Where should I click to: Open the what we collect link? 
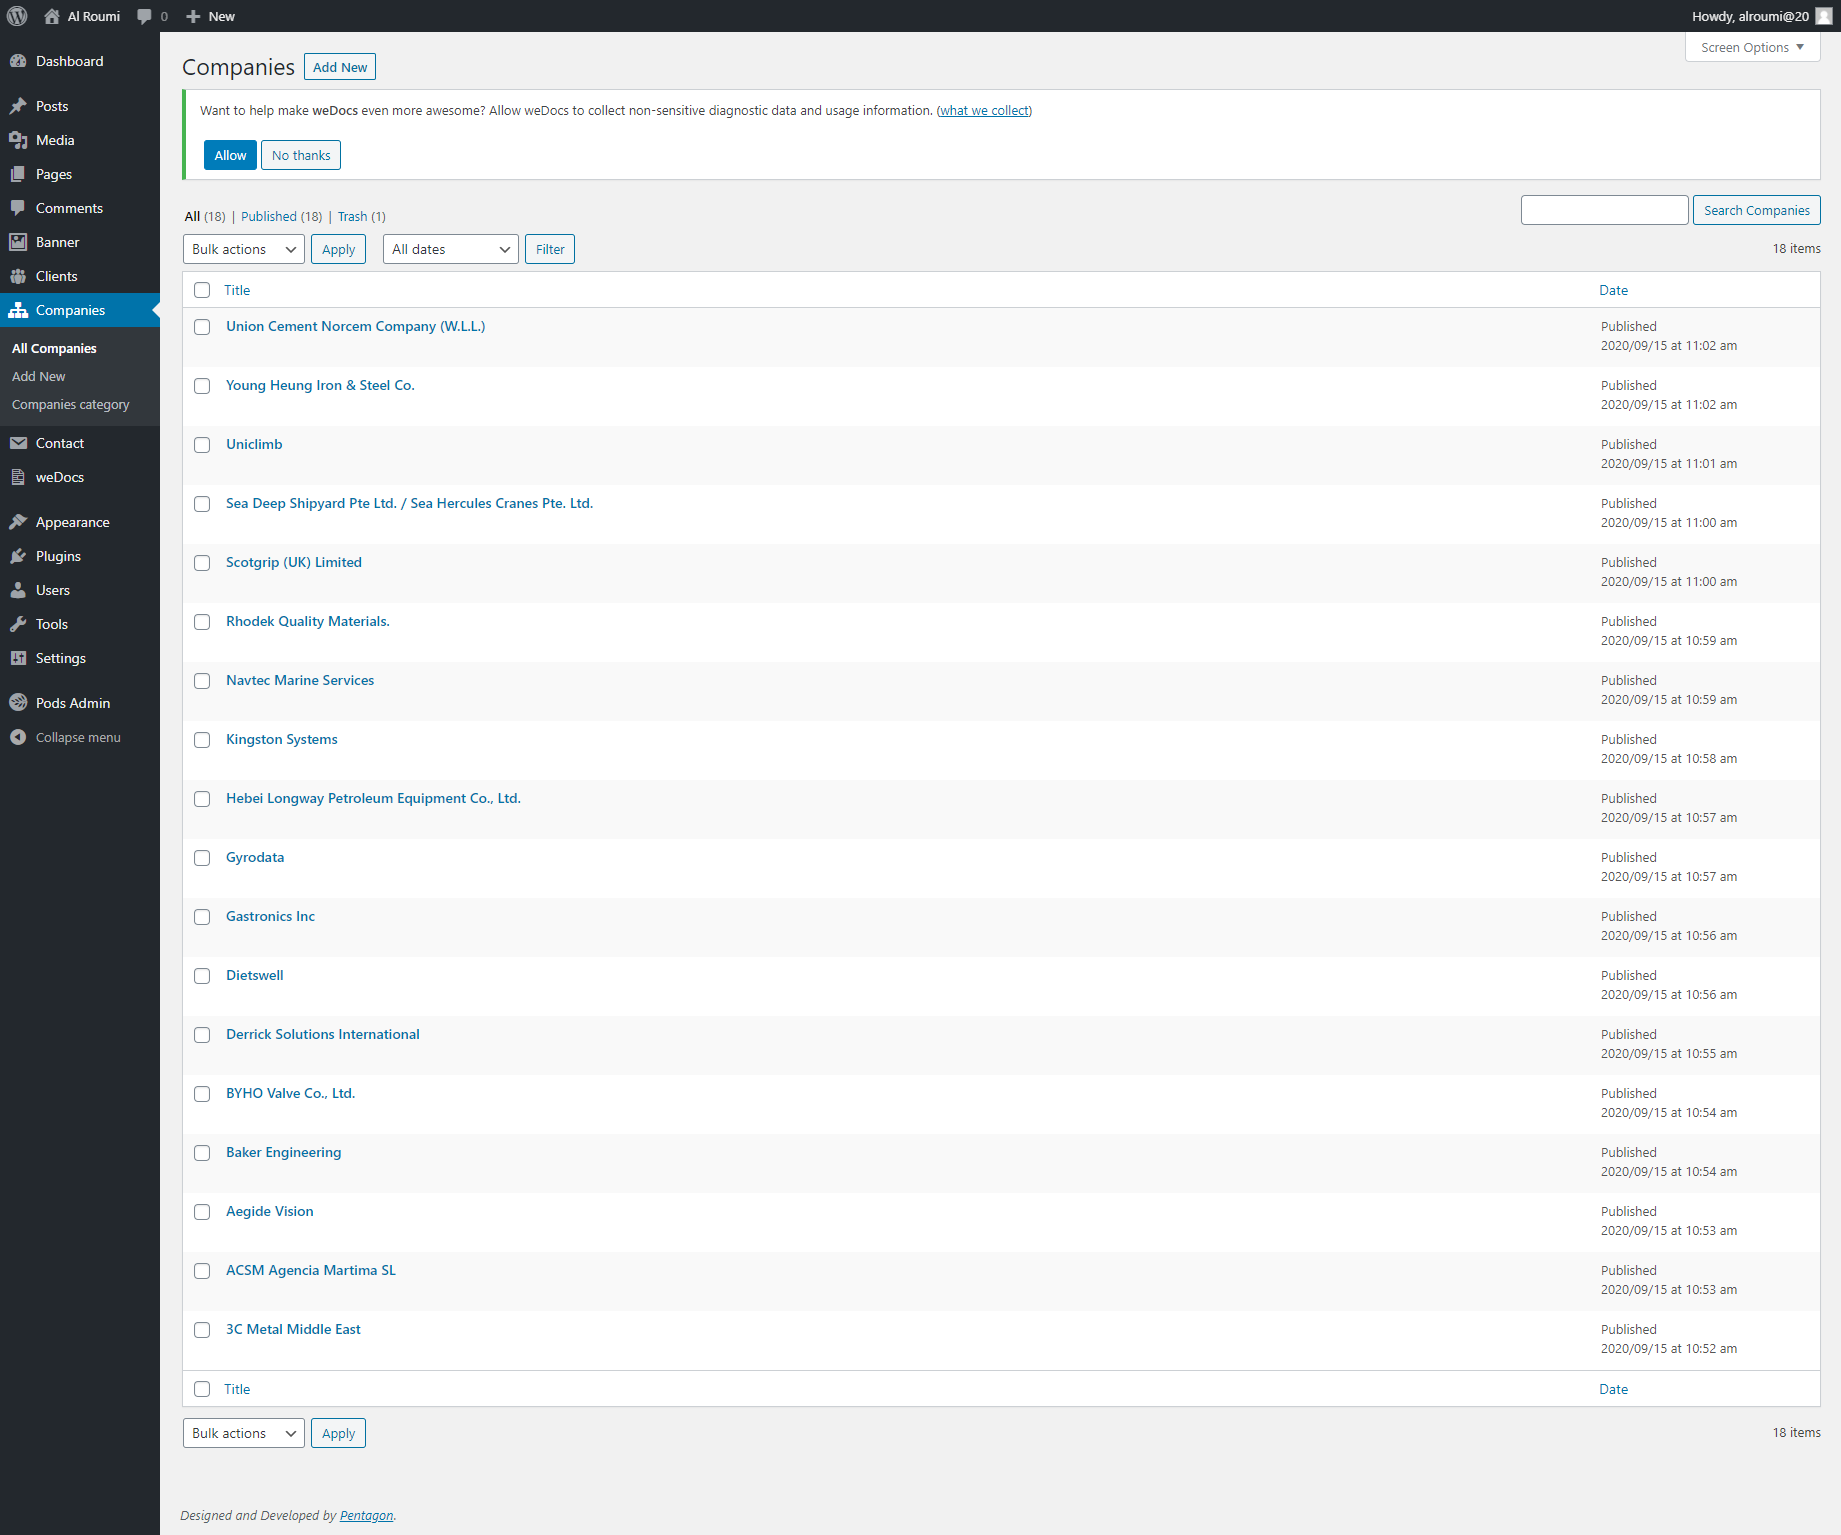click(x=984, y=110)
